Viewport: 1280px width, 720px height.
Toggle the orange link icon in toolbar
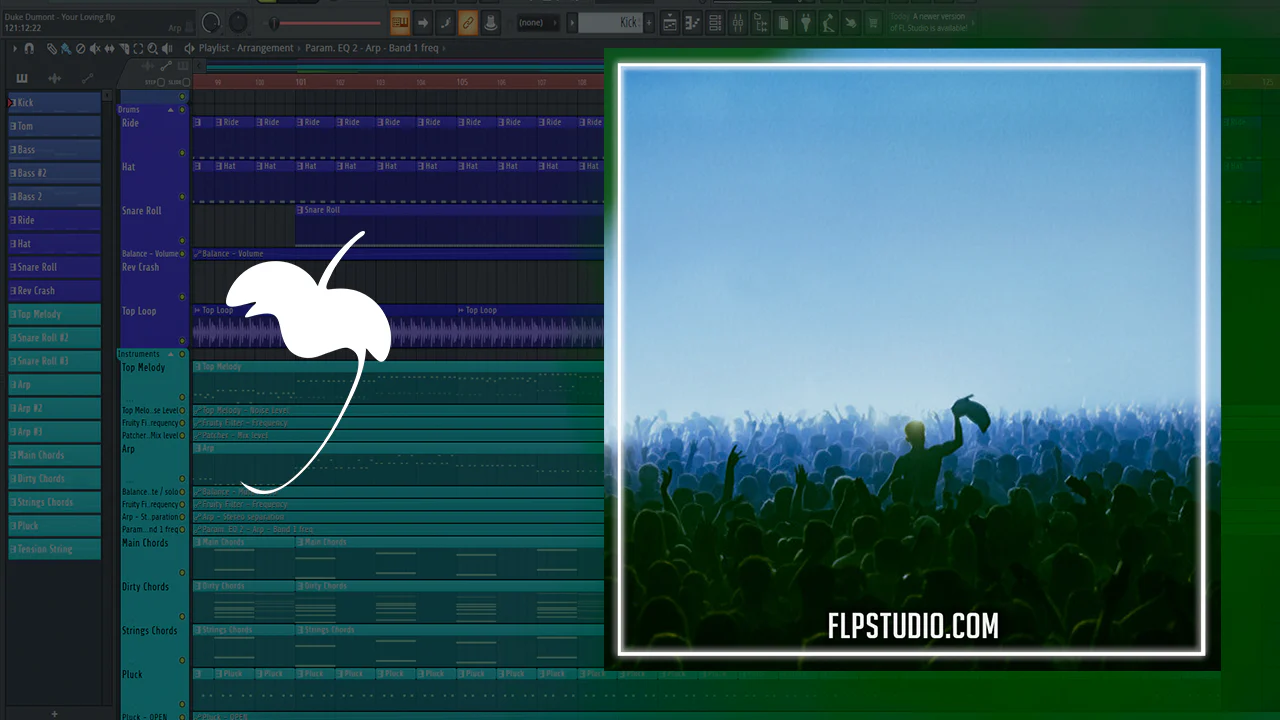pyautogui.click(x=467, y=22)
